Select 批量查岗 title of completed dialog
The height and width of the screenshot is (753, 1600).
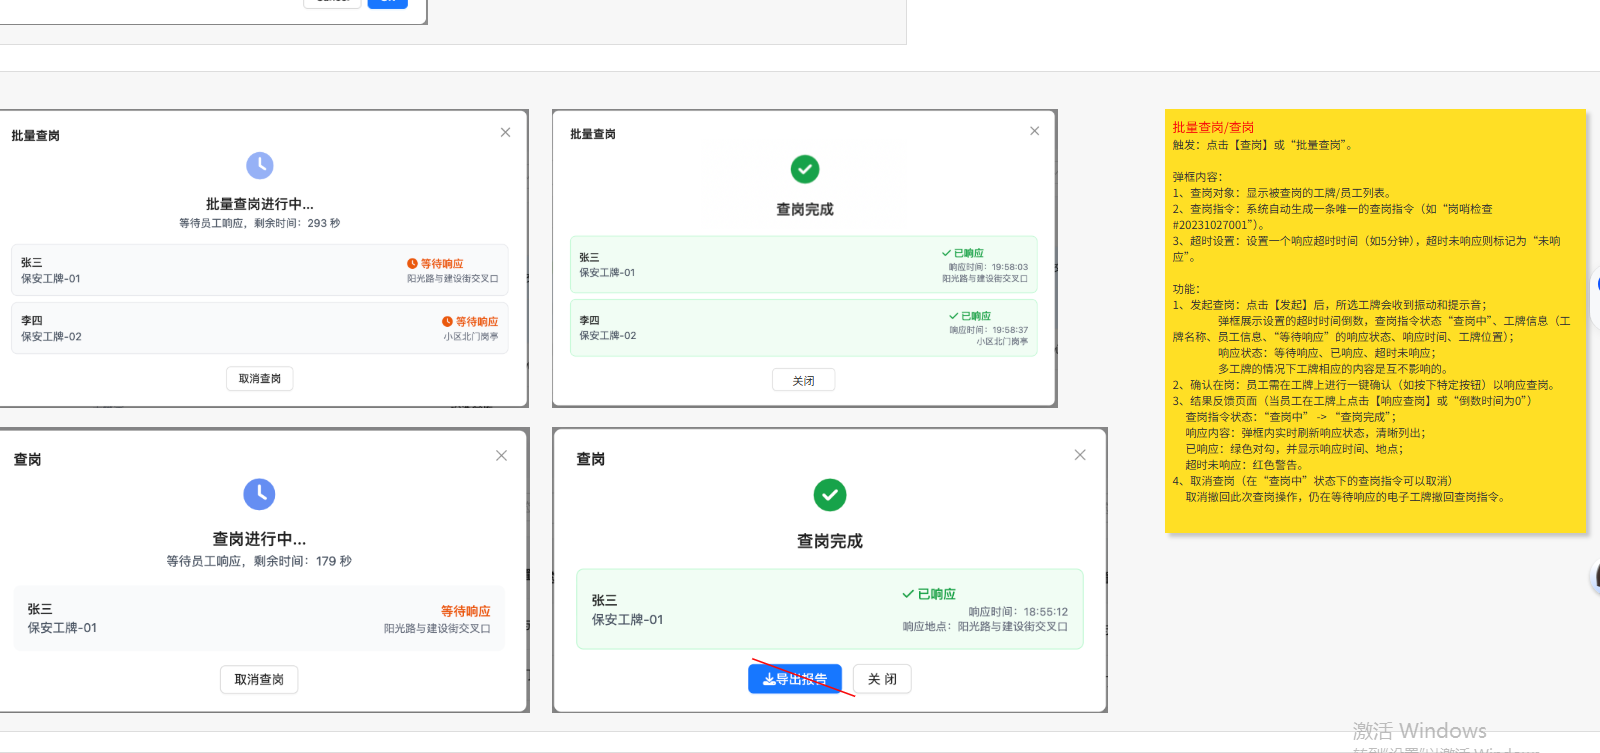593,134
